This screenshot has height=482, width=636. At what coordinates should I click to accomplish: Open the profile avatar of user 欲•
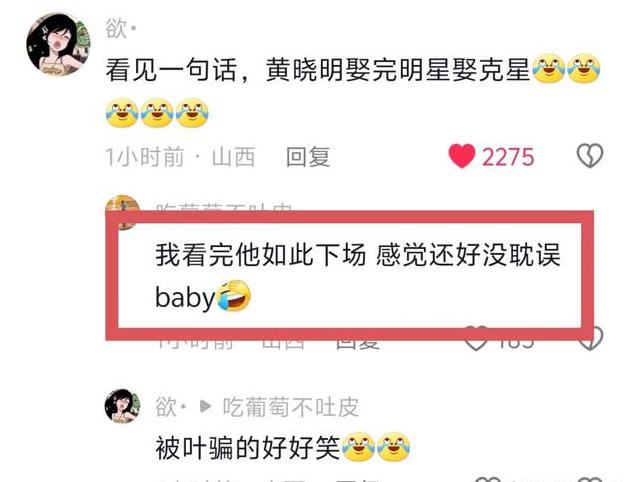(58, 44)
